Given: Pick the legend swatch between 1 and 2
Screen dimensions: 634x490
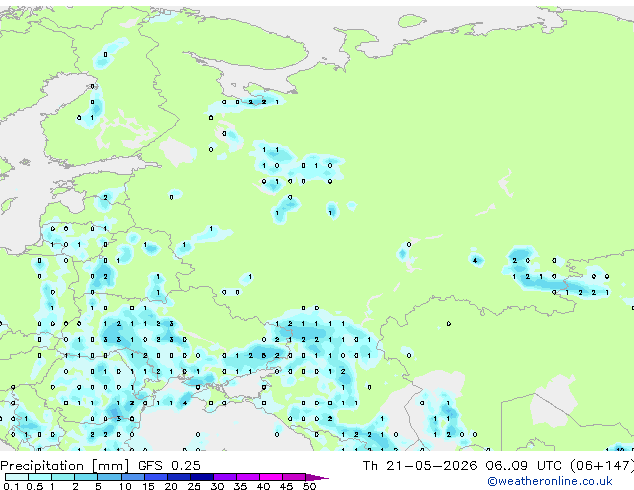Looking at the screenshot, I should [x=63, y=477].
